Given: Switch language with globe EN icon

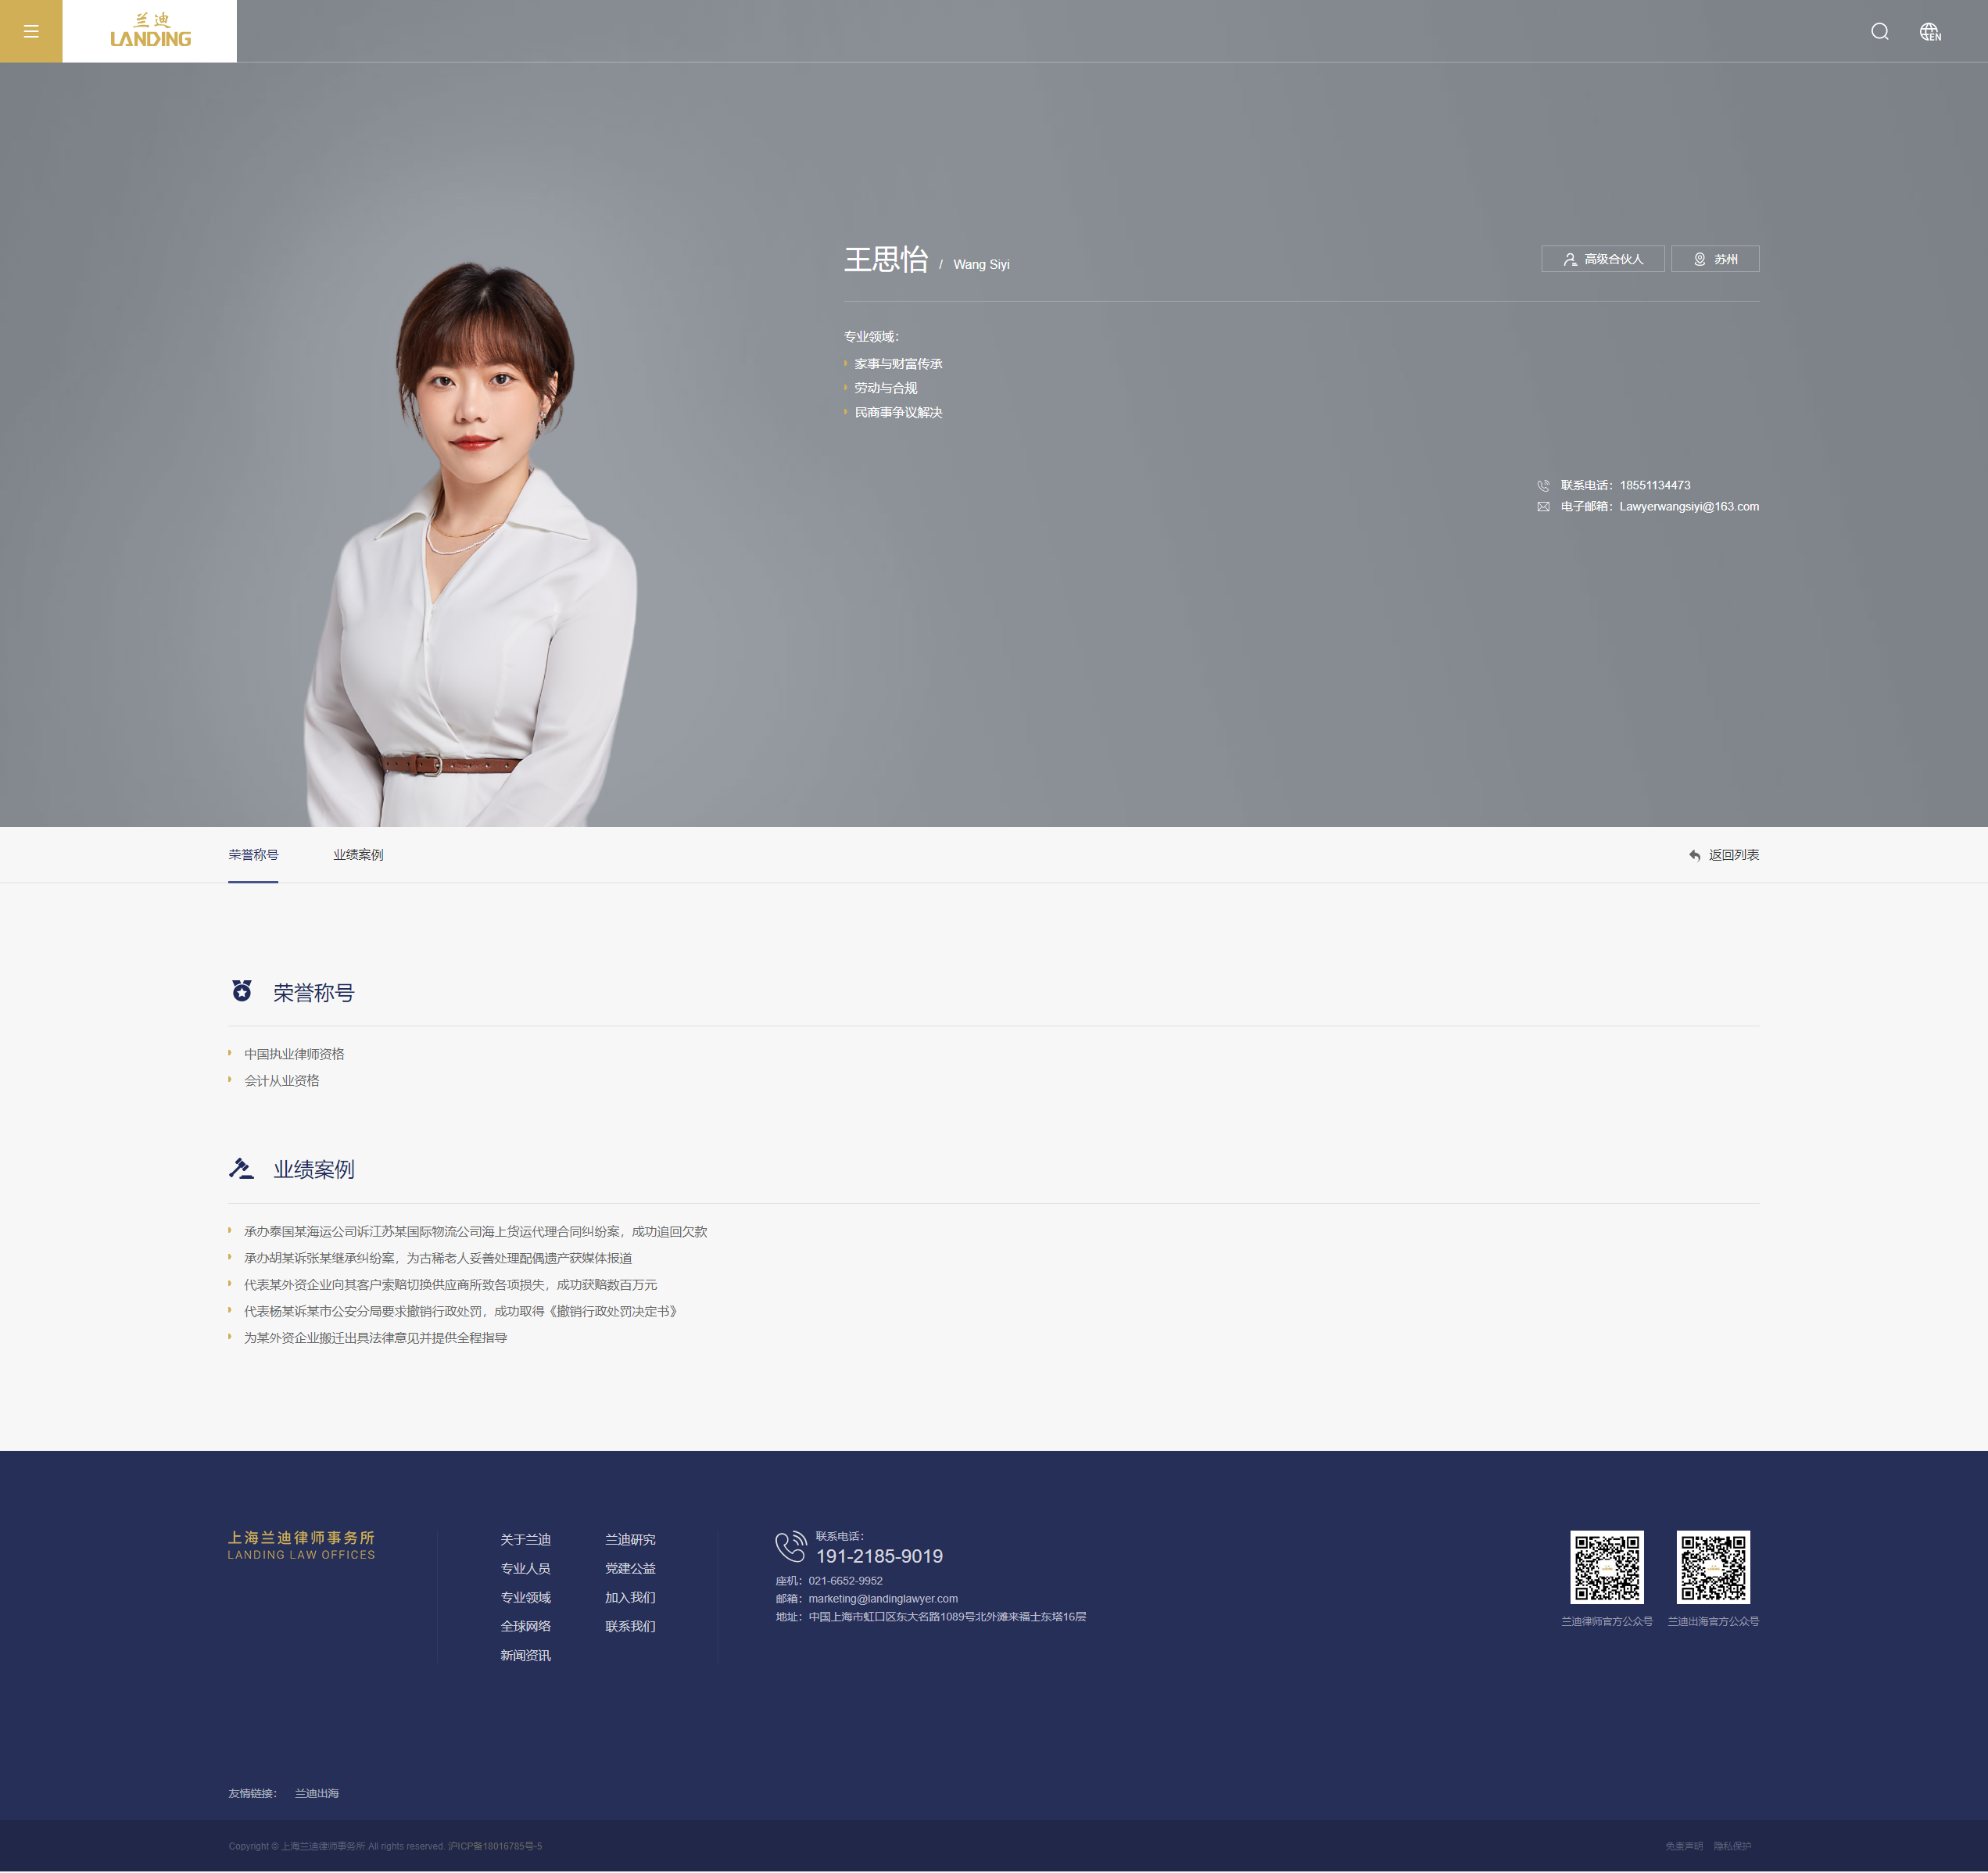Looking at the screenshot, I should 1929,32.
